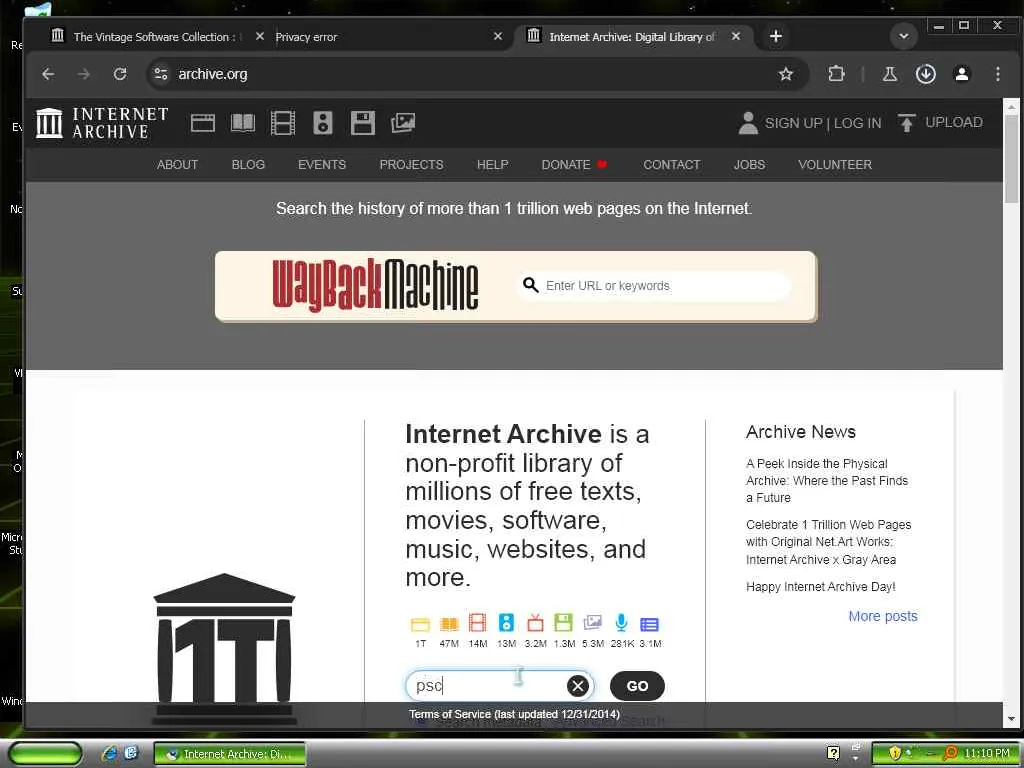1024x768 pixels.
Task: Open 'Happy Internet Archive Day!' post
Action: pos(820,586)
